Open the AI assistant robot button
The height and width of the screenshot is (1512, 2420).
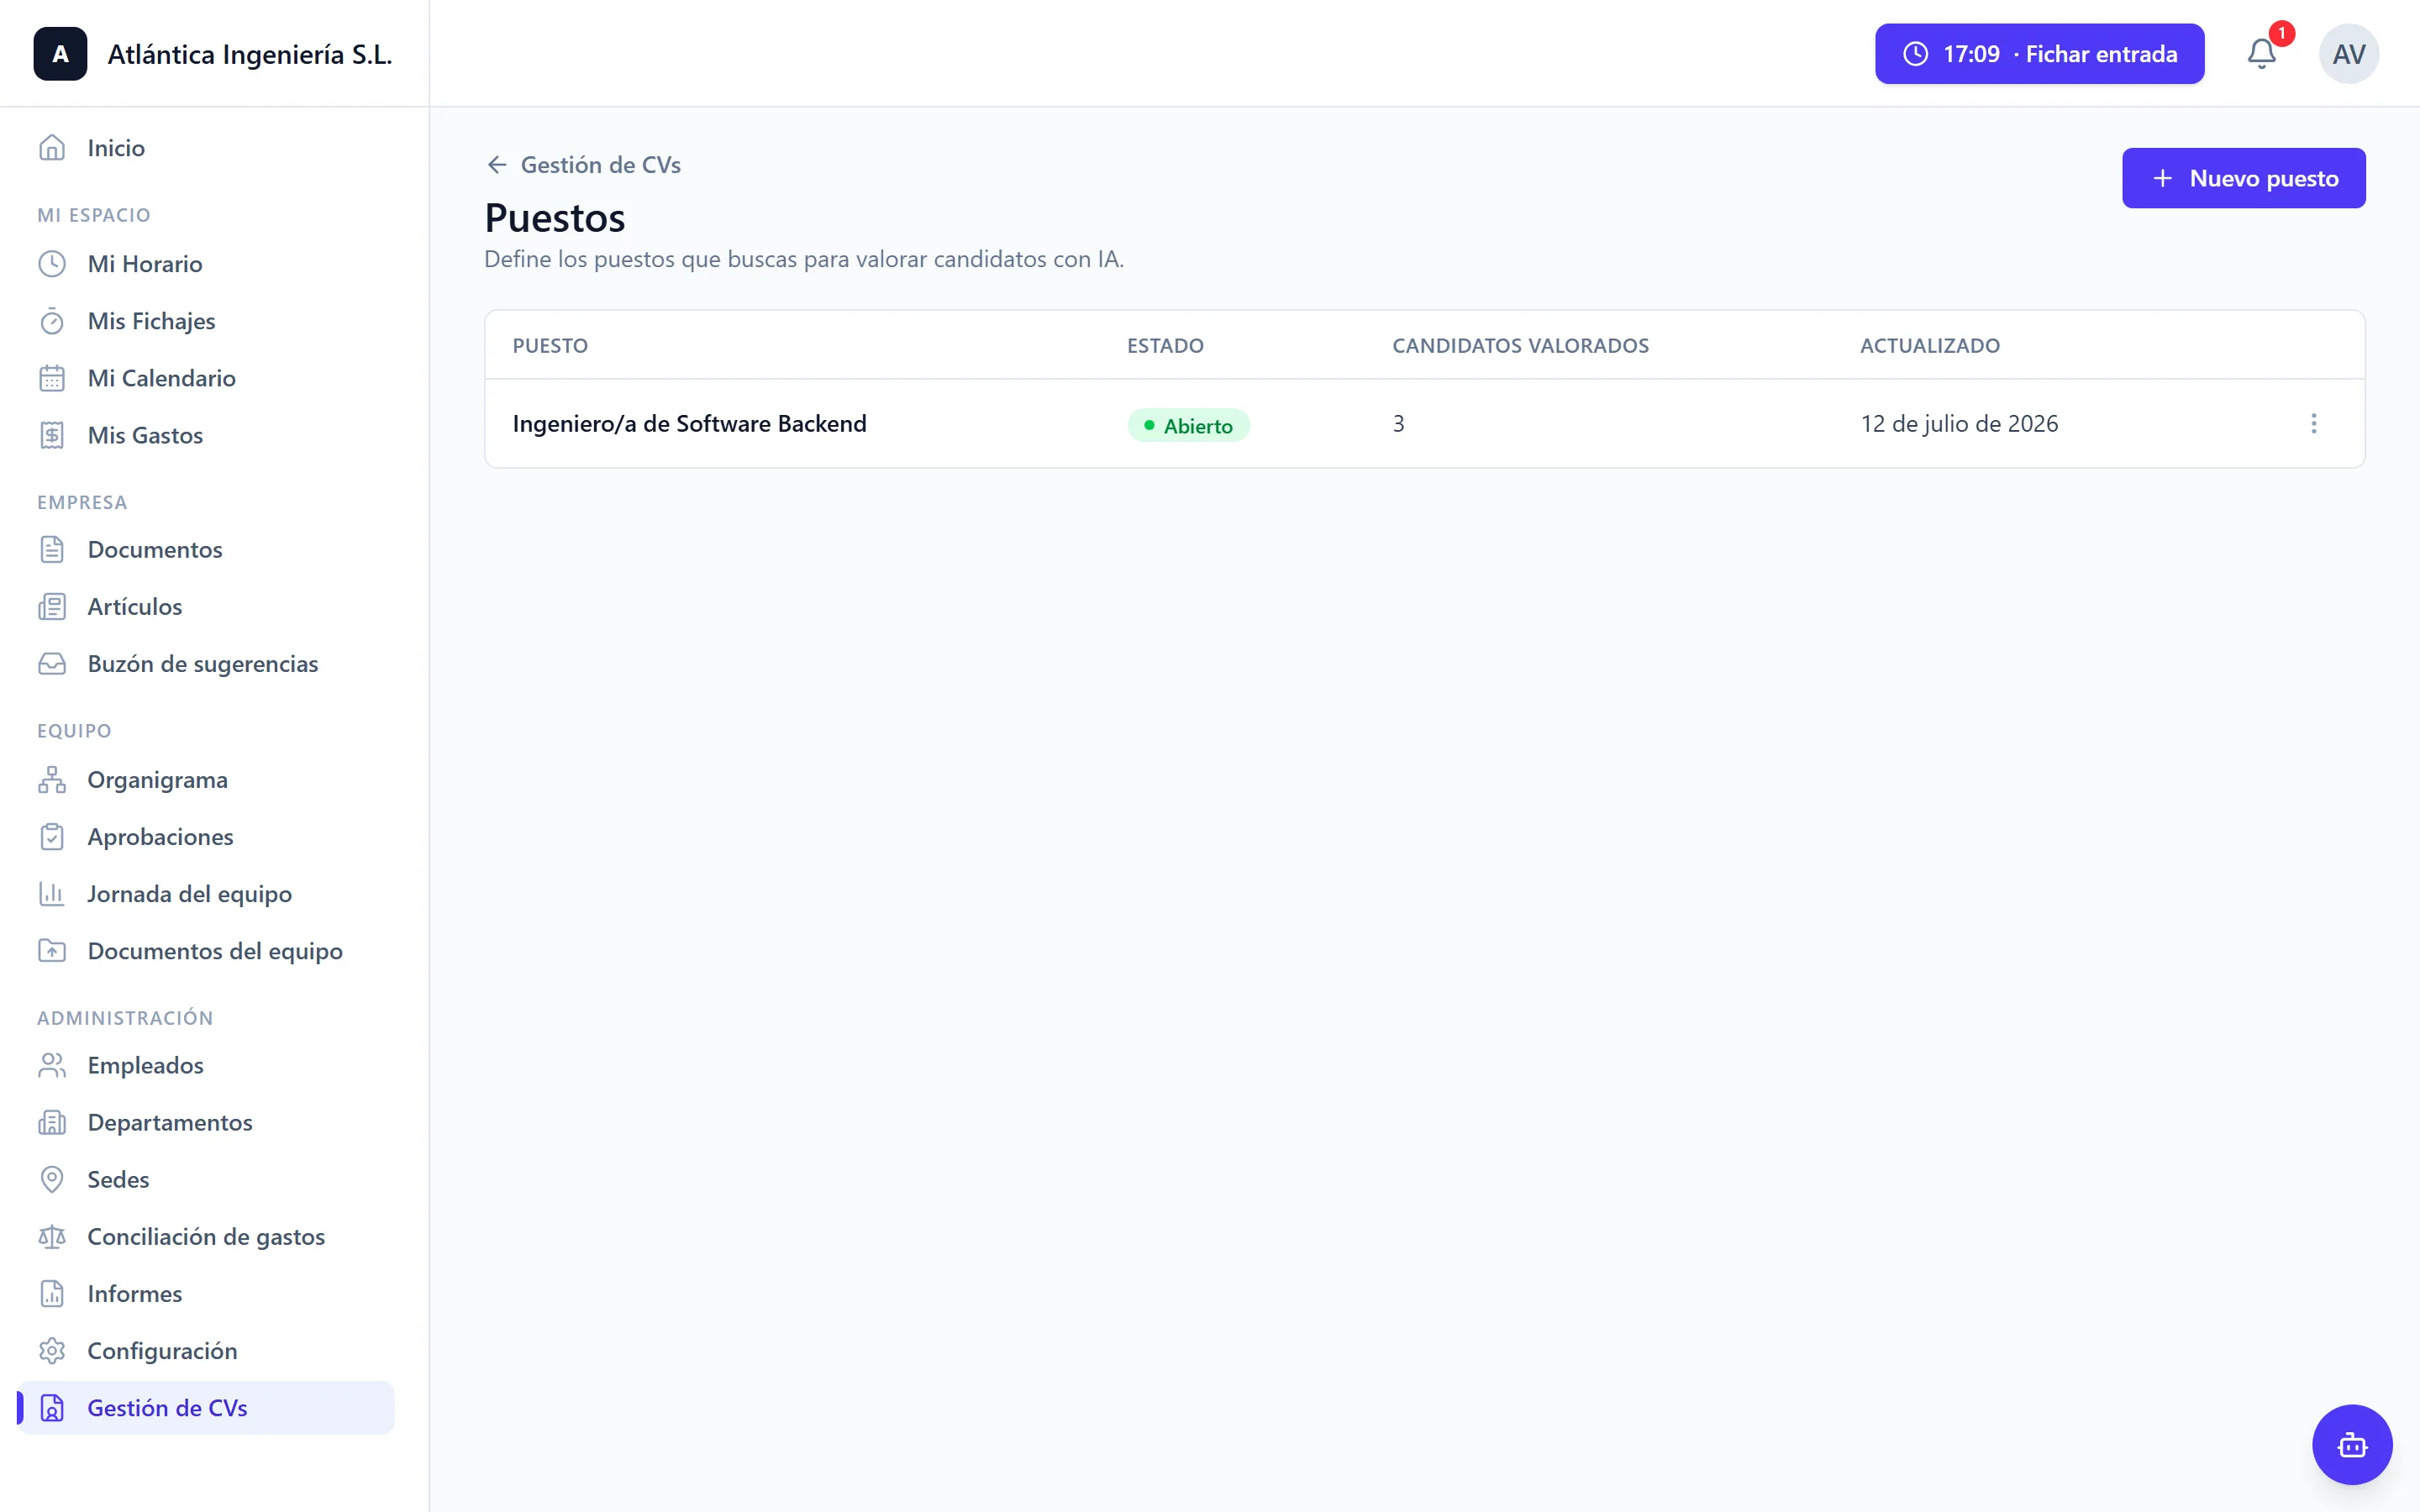tap(2352, 1444)
